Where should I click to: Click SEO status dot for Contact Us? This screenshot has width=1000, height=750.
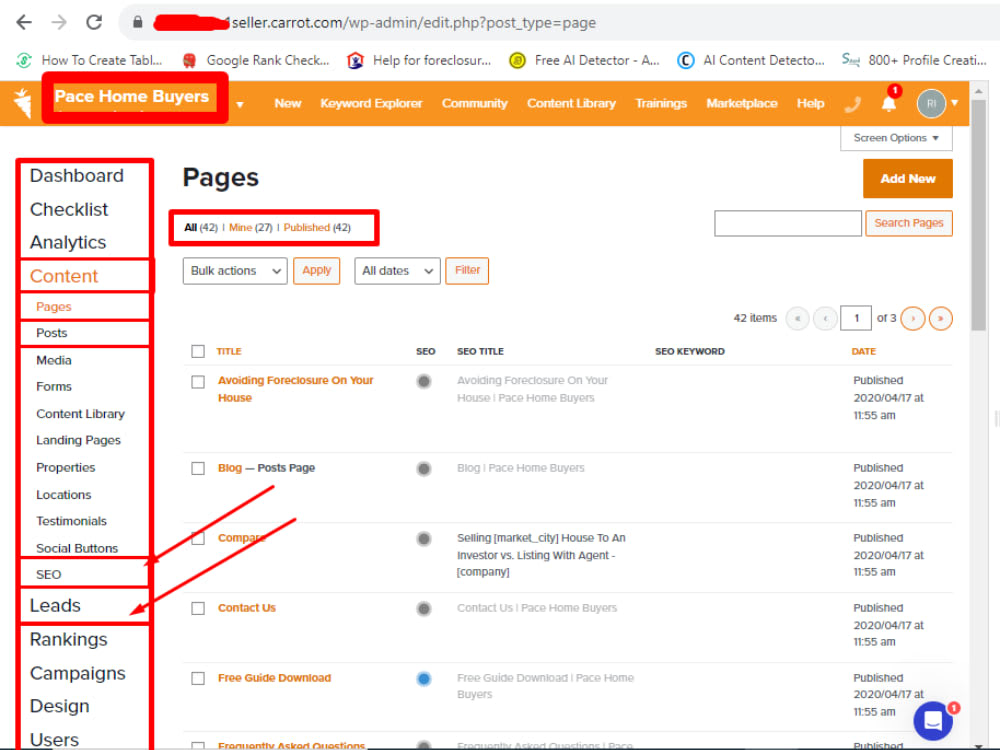coord(423,608)
